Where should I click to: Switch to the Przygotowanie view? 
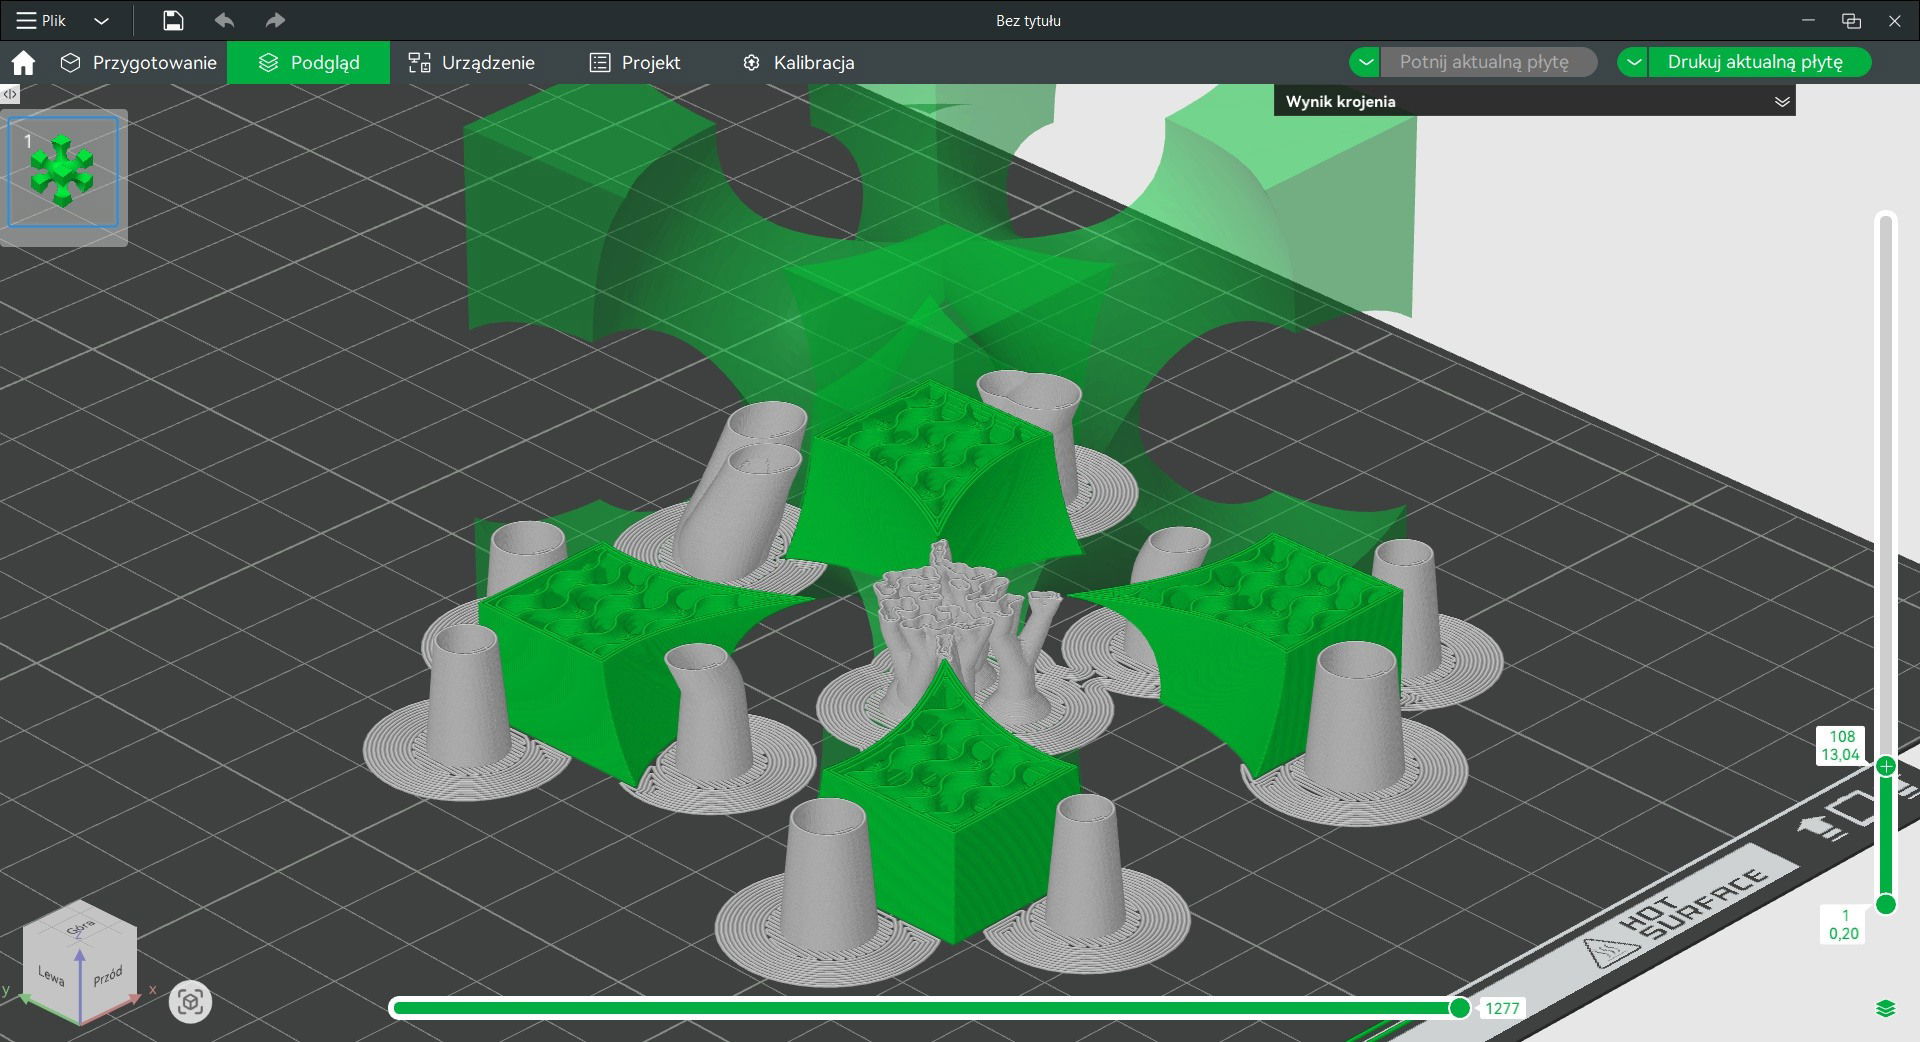(x=154, y=62)
